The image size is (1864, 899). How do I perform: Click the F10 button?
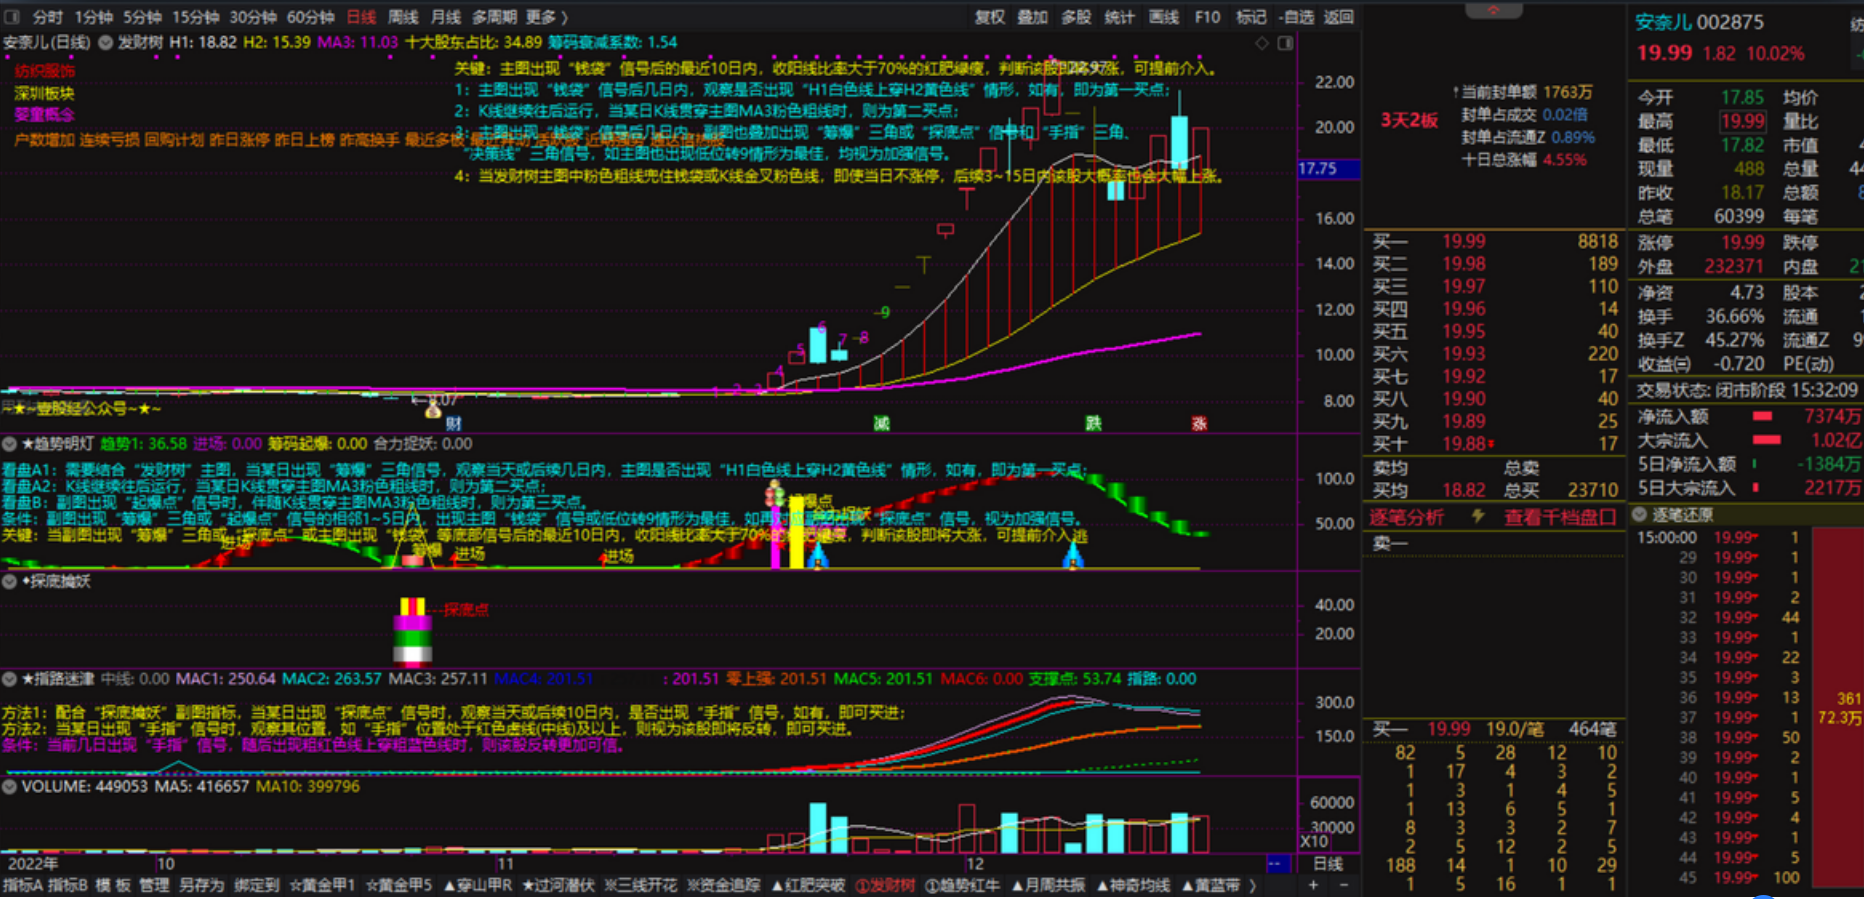tap(1207, 17)
